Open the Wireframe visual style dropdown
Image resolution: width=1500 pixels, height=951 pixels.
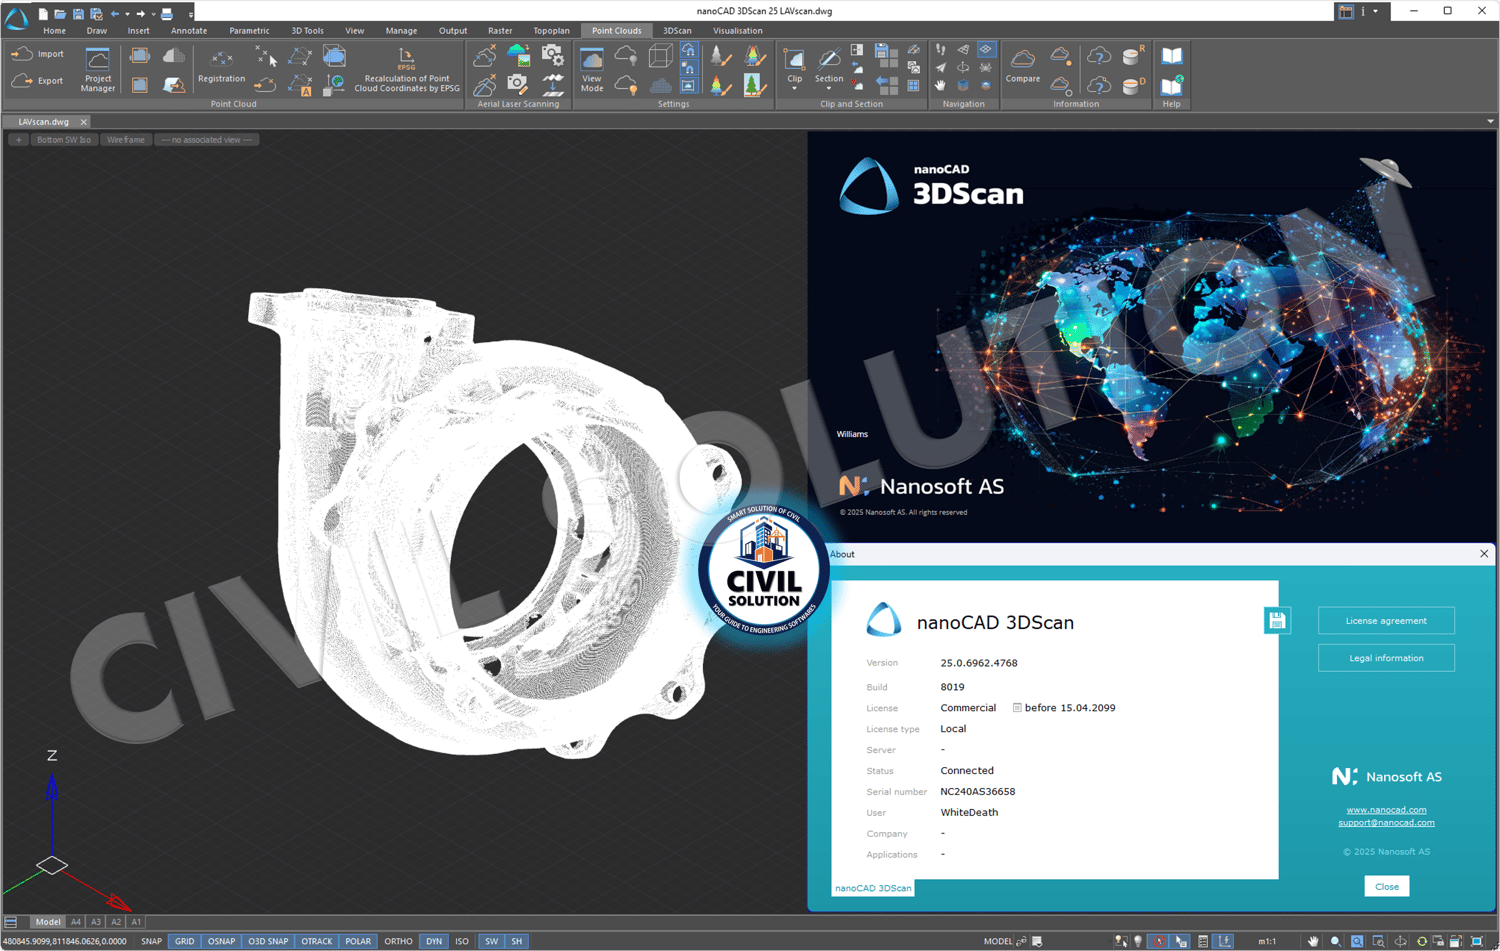(x=126, y=140)
